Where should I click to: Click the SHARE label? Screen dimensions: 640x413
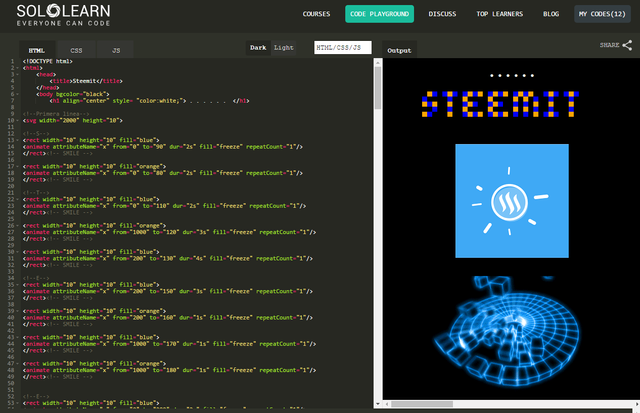[609, 45]
